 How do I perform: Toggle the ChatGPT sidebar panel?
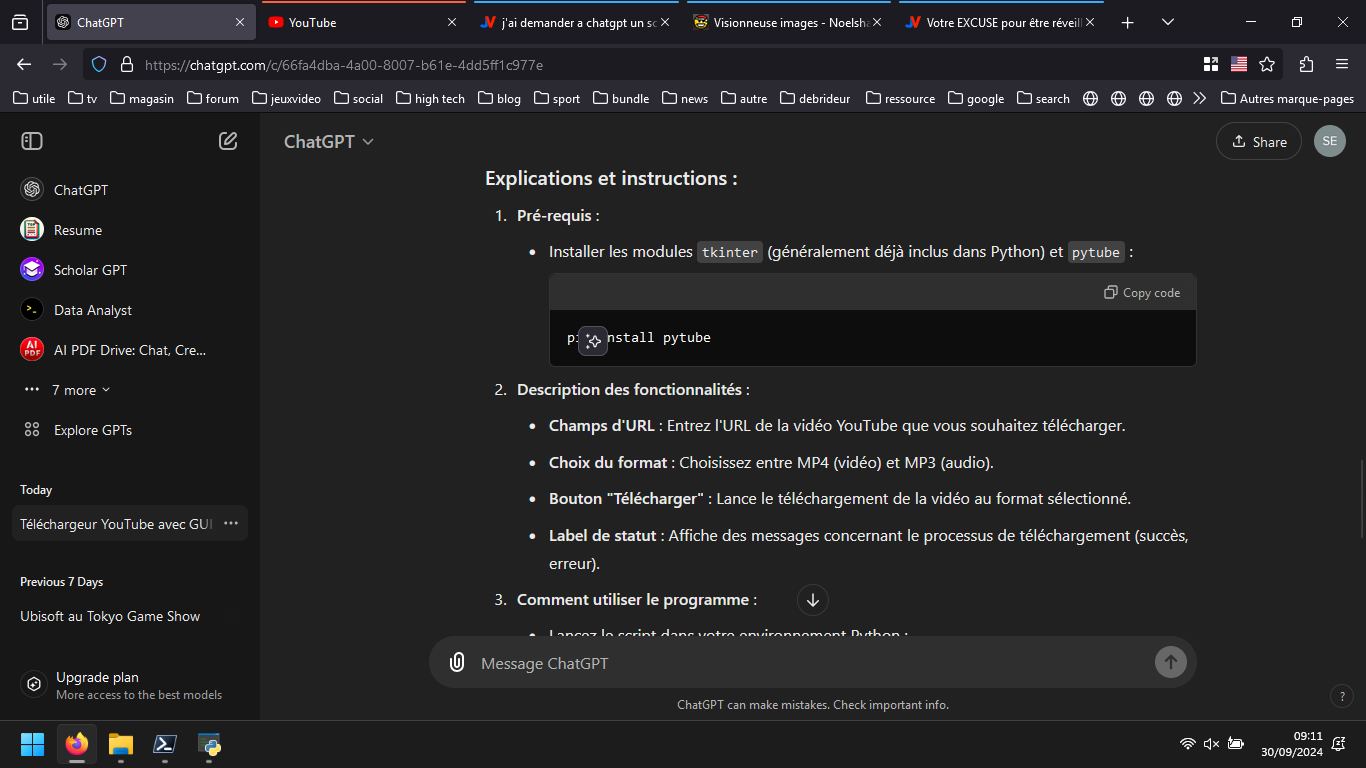point(32,141)
